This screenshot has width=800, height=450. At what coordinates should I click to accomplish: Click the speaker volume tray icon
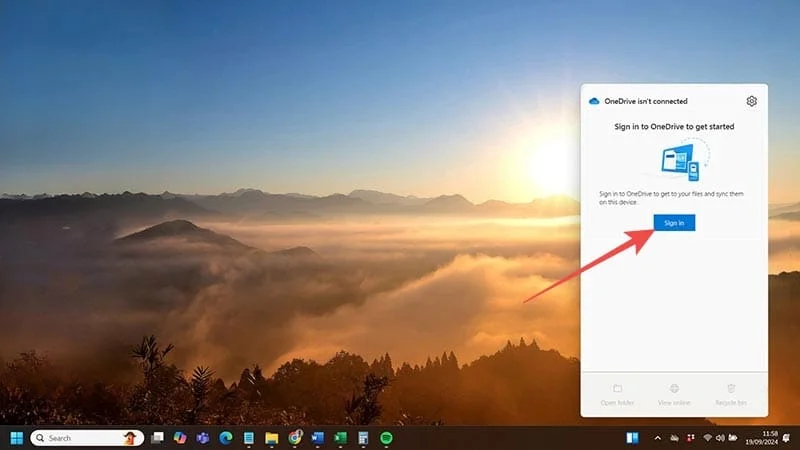pyautogui.click(x=720, y=438)
